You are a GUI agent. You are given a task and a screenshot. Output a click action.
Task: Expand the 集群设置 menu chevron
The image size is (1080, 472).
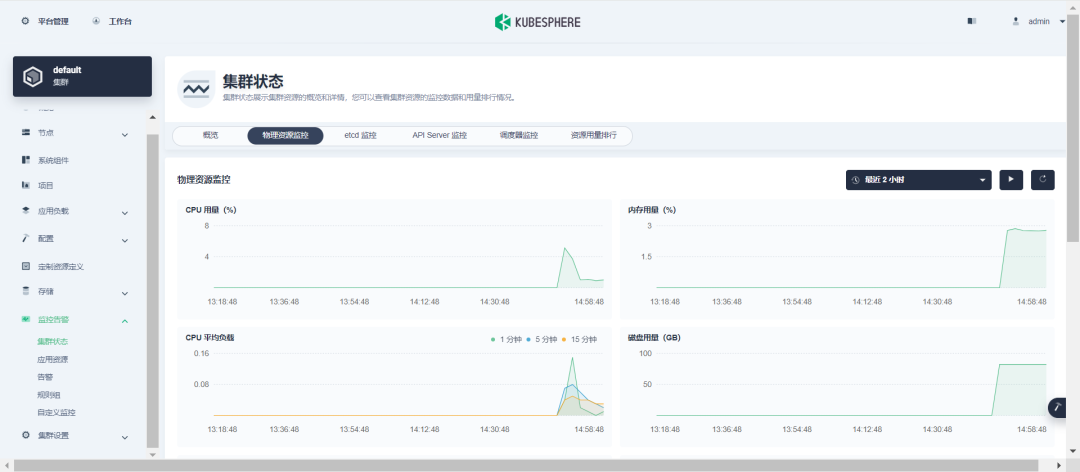(125, 438)
